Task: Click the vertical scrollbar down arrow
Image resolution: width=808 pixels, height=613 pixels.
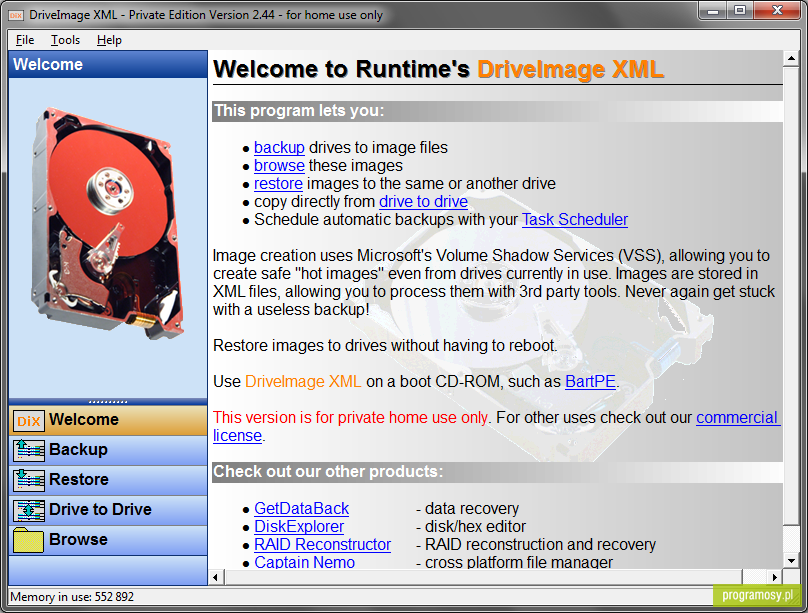Action: (791, 560)
